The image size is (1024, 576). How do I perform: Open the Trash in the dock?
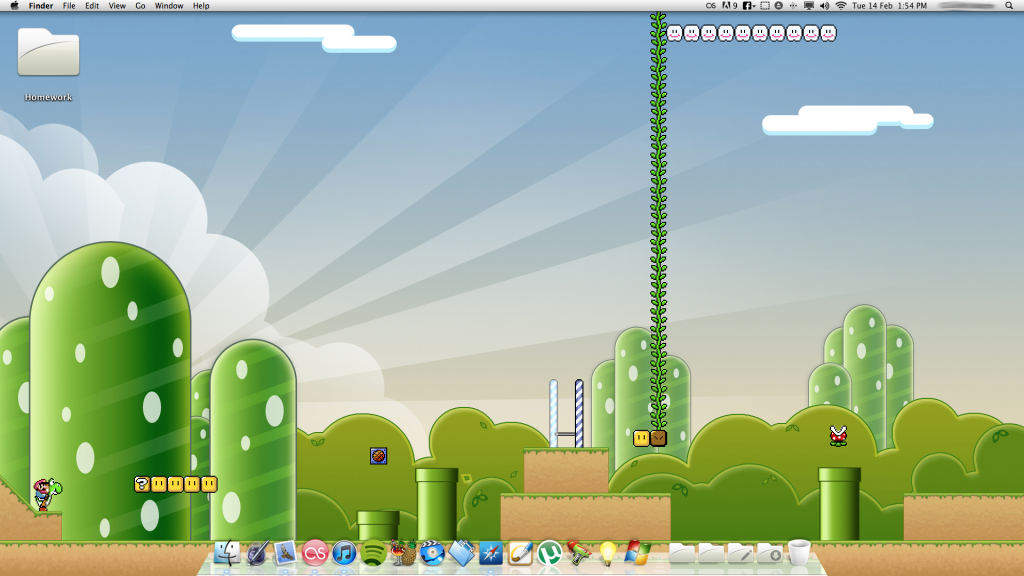[799, 553]
